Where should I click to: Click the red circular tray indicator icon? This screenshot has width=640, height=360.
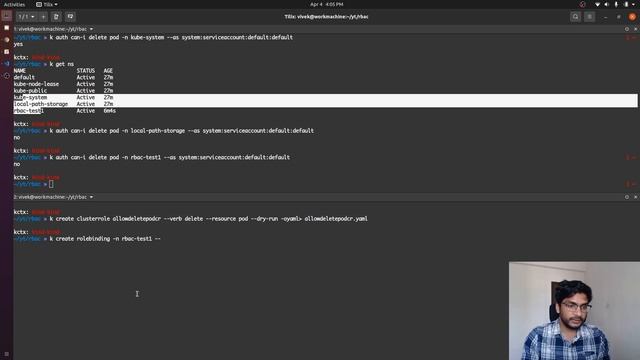click(582, 4)
